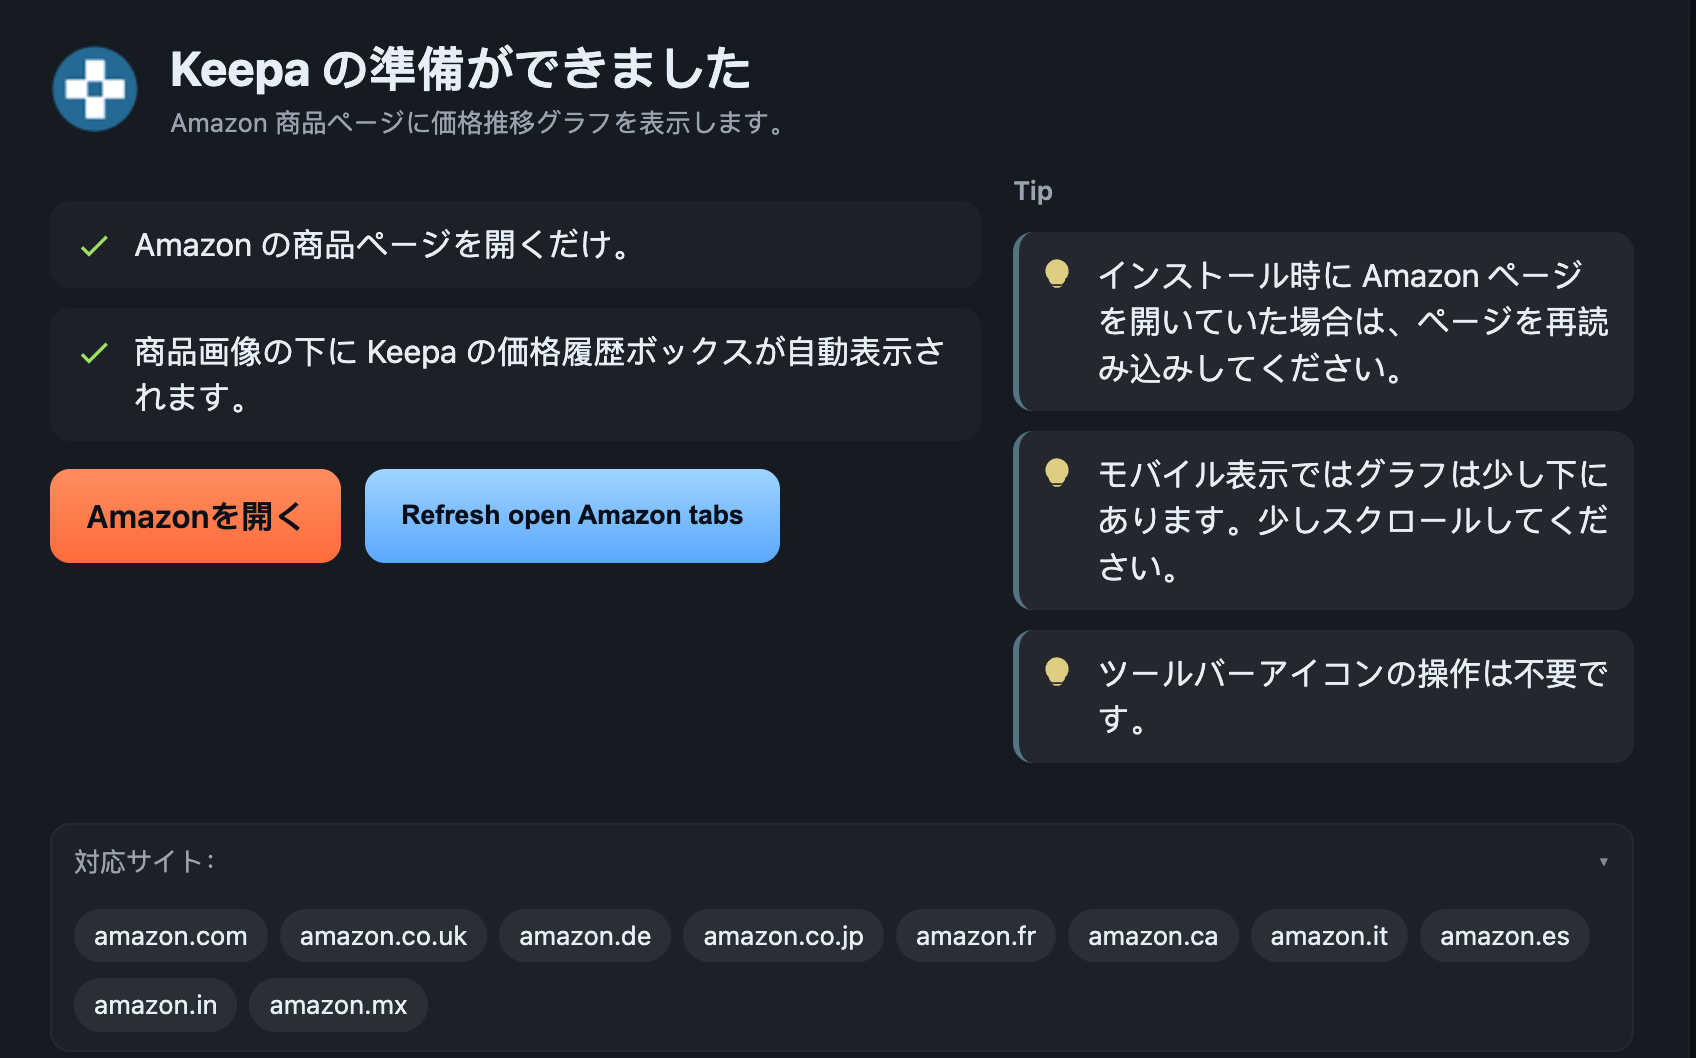Click lightbulb icon on ツールバーアイコン tip

tap(1057, 671)
